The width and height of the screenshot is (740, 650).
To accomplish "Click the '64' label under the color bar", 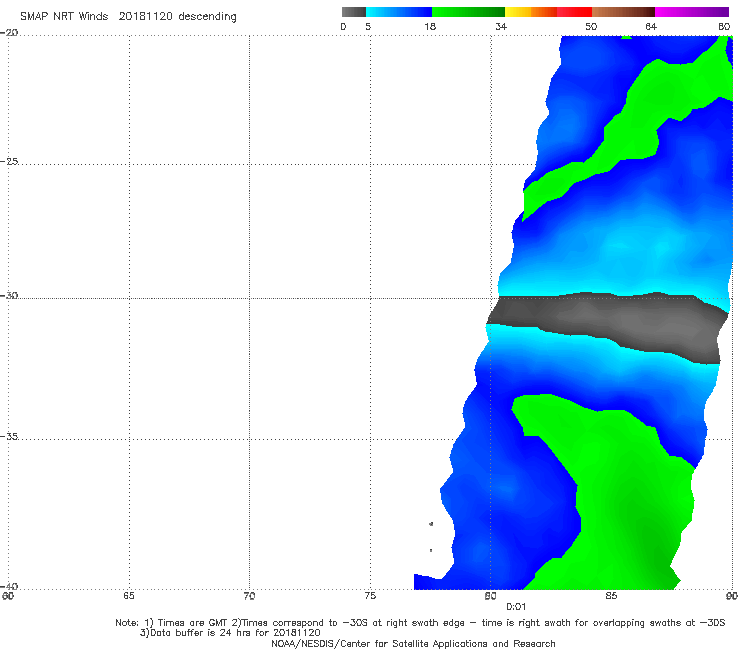I will [x=651, y=27].
